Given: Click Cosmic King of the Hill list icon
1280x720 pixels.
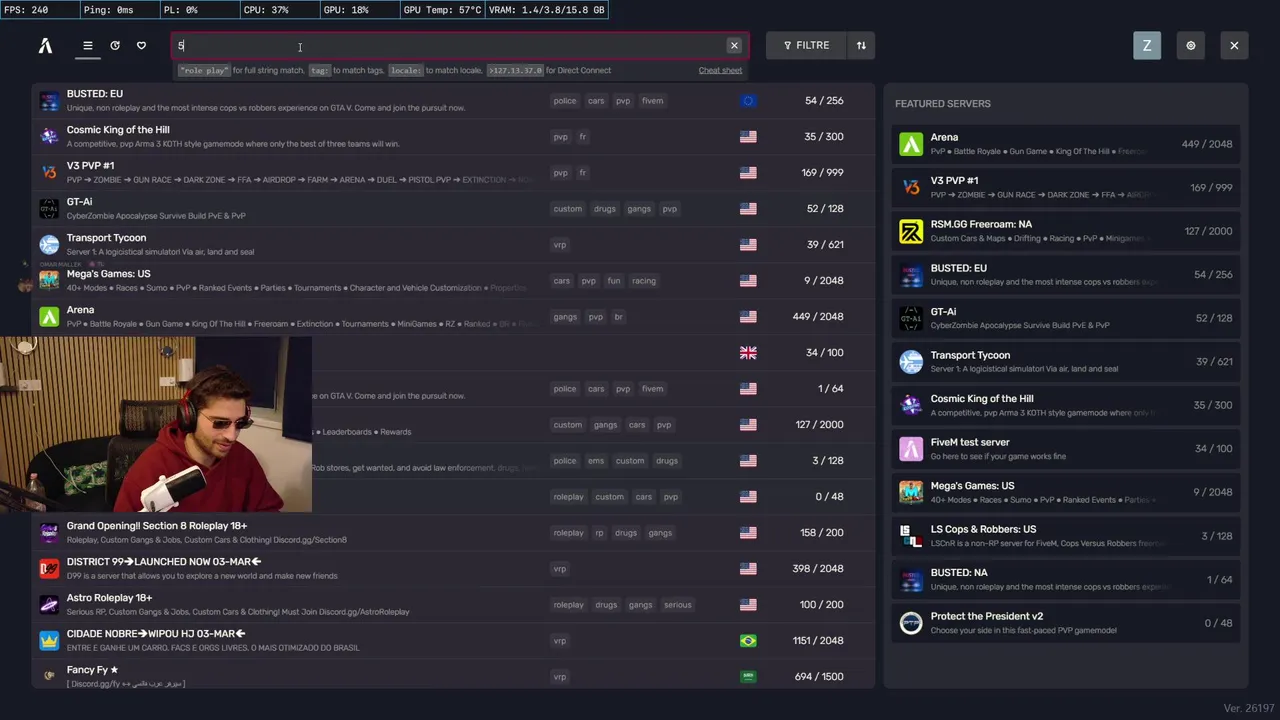Looking at the screenshot, I should click(49, 136).
